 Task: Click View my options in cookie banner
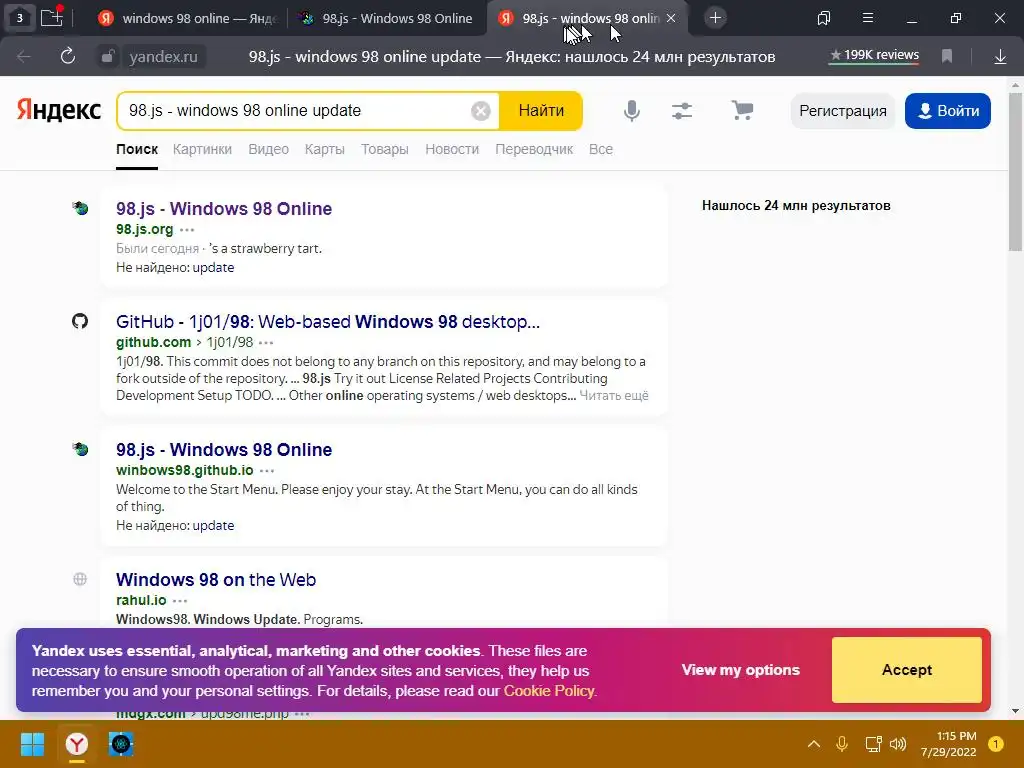click(x=741, y=670)
